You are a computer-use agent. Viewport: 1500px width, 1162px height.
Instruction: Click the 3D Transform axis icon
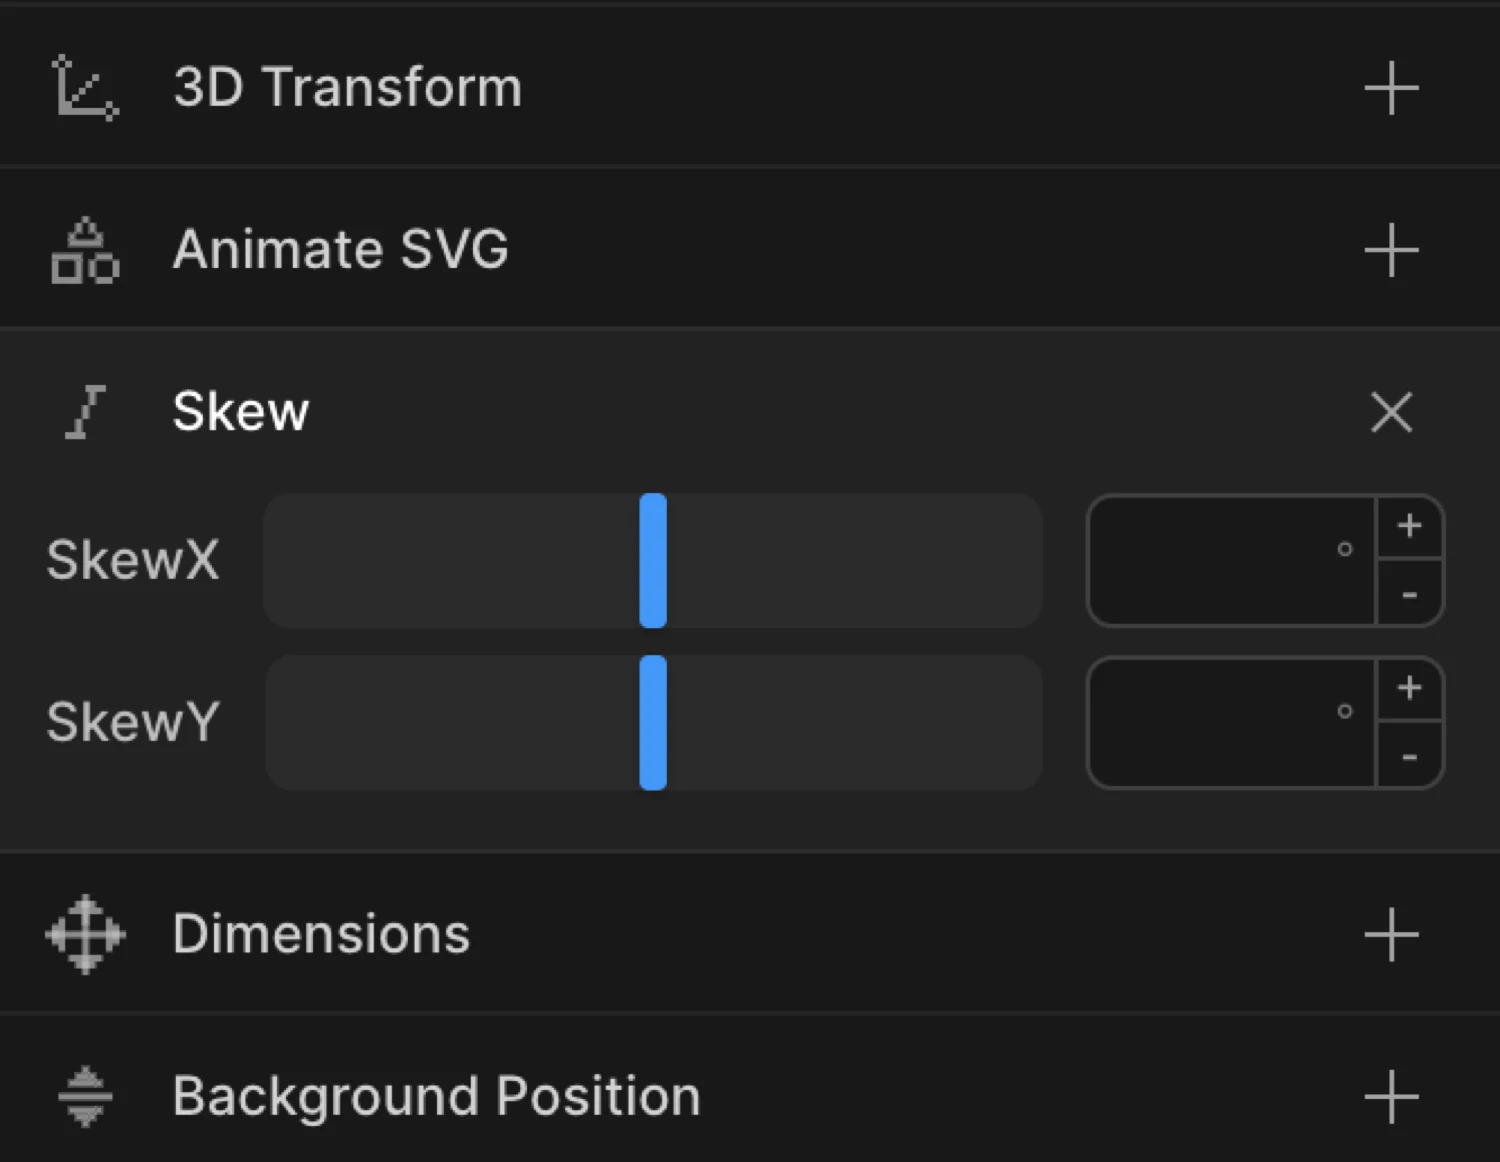84,88
